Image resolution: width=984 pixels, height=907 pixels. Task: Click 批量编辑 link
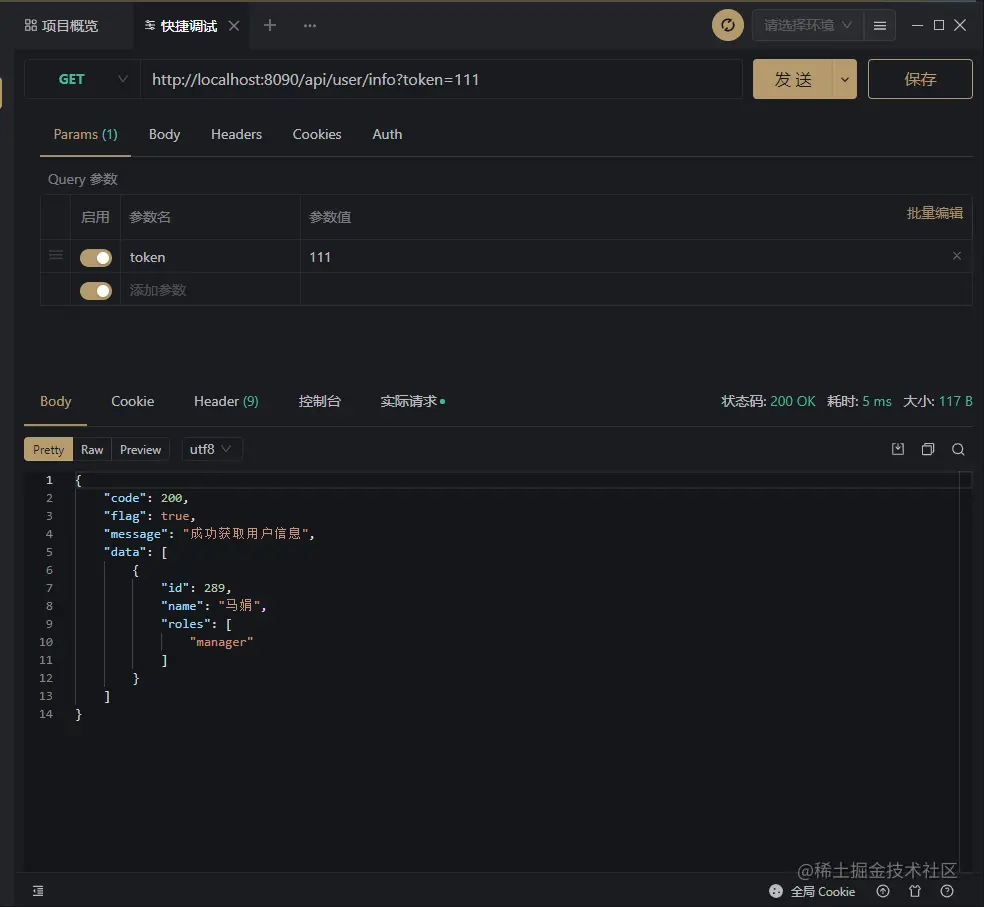(934, 213)
